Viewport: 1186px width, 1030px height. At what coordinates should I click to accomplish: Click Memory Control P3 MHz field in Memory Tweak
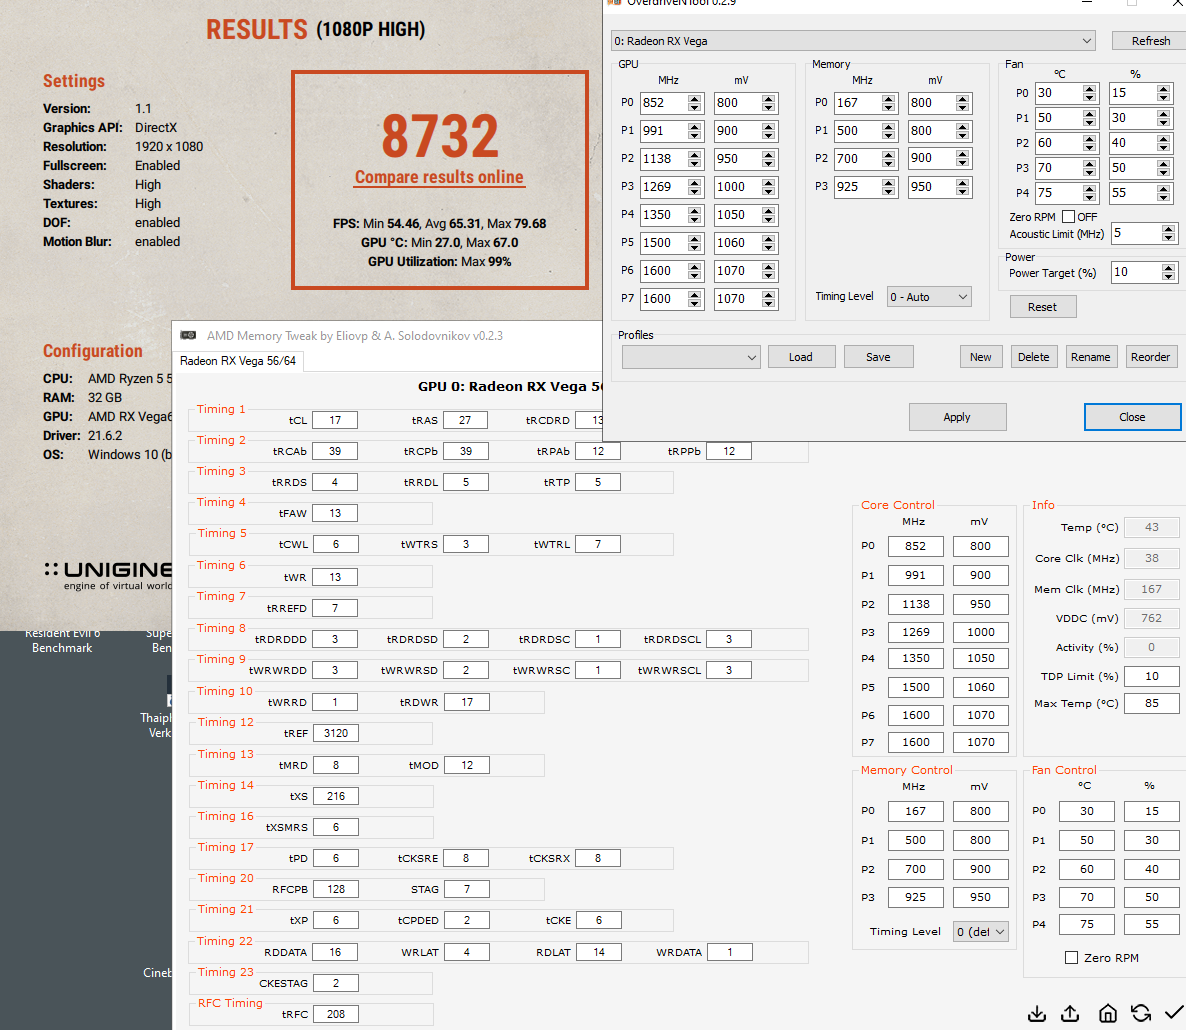point(915,897)
